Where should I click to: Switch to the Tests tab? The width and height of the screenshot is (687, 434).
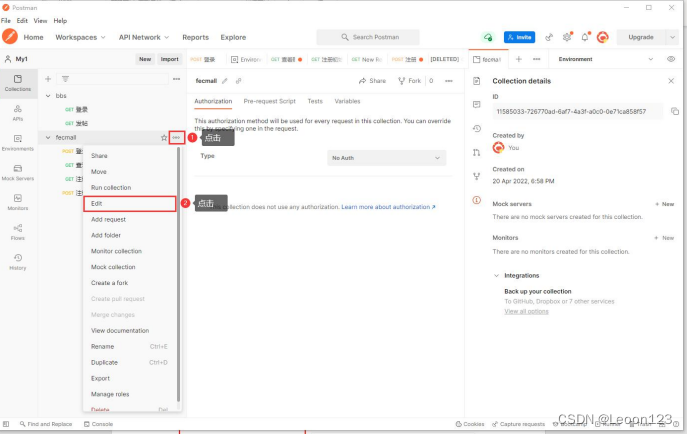tap(315, 101)
